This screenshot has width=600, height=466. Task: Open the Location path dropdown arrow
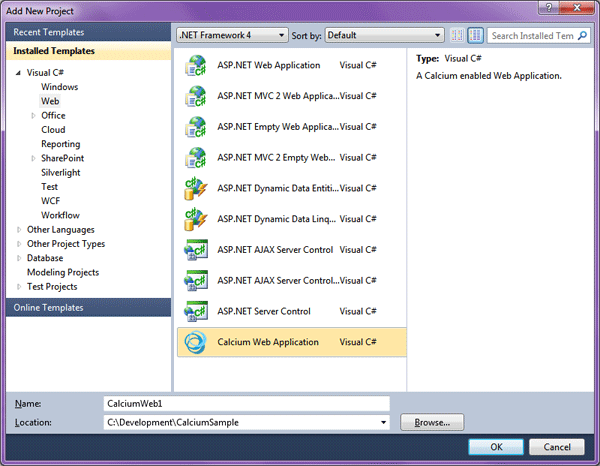pos(383,422)
